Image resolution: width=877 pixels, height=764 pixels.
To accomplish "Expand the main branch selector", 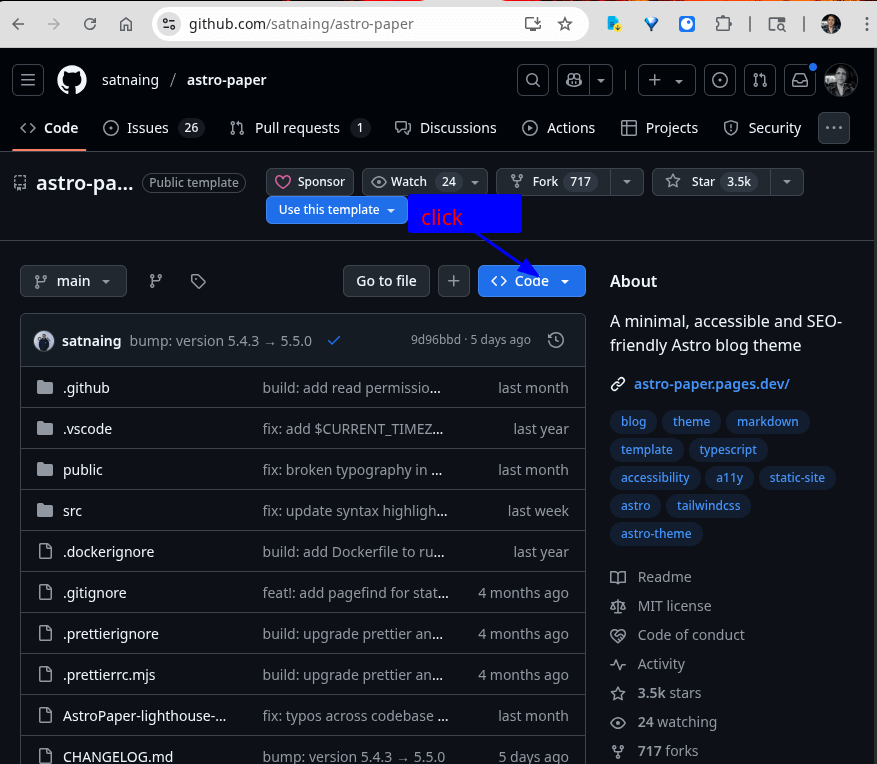I will tap(73, 281).
